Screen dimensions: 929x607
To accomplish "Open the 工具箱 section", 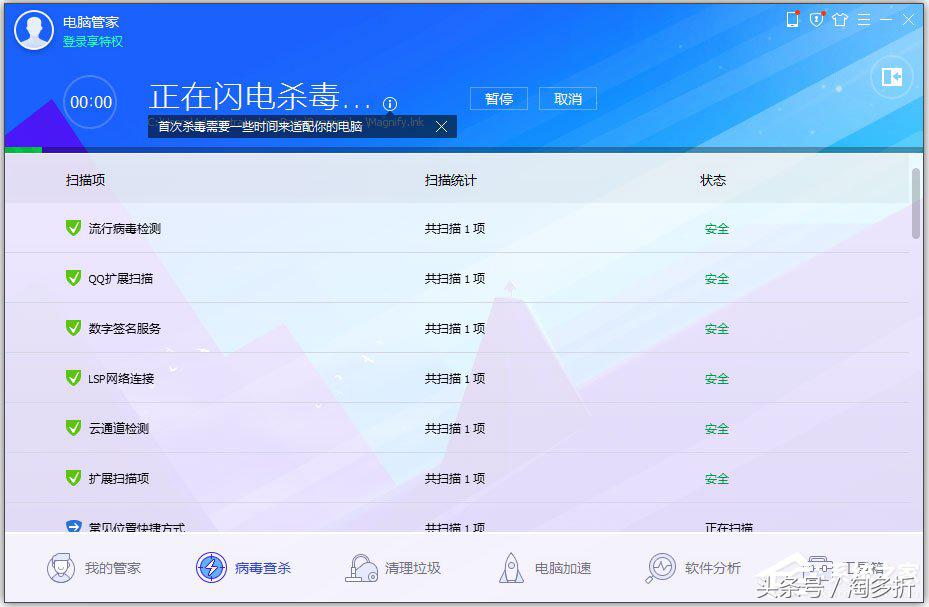I will tap(820, 563).
